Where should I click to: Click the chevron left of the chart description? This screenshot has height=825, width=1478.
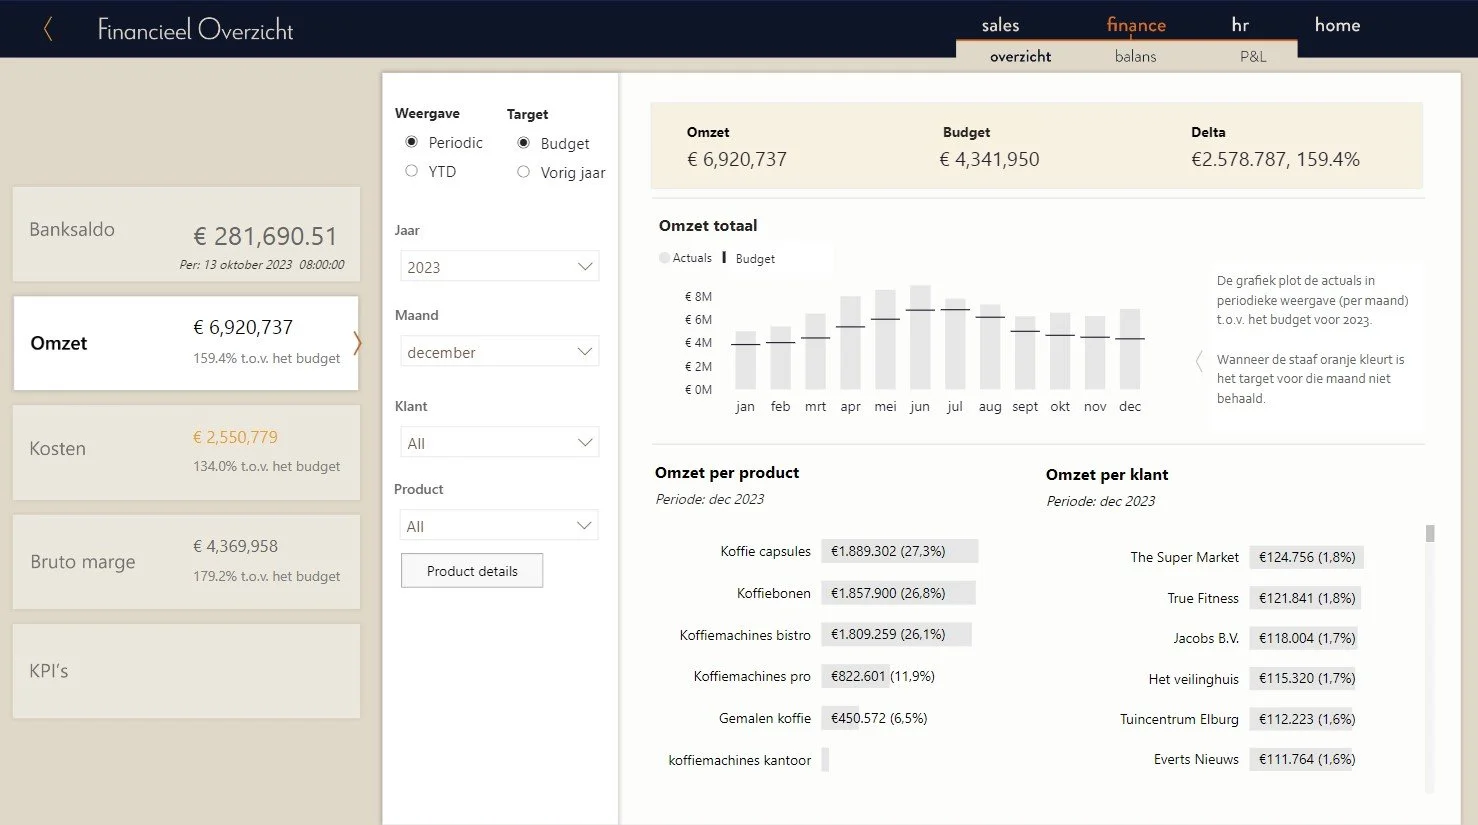pyautogui.click(x=1199, y=361)
